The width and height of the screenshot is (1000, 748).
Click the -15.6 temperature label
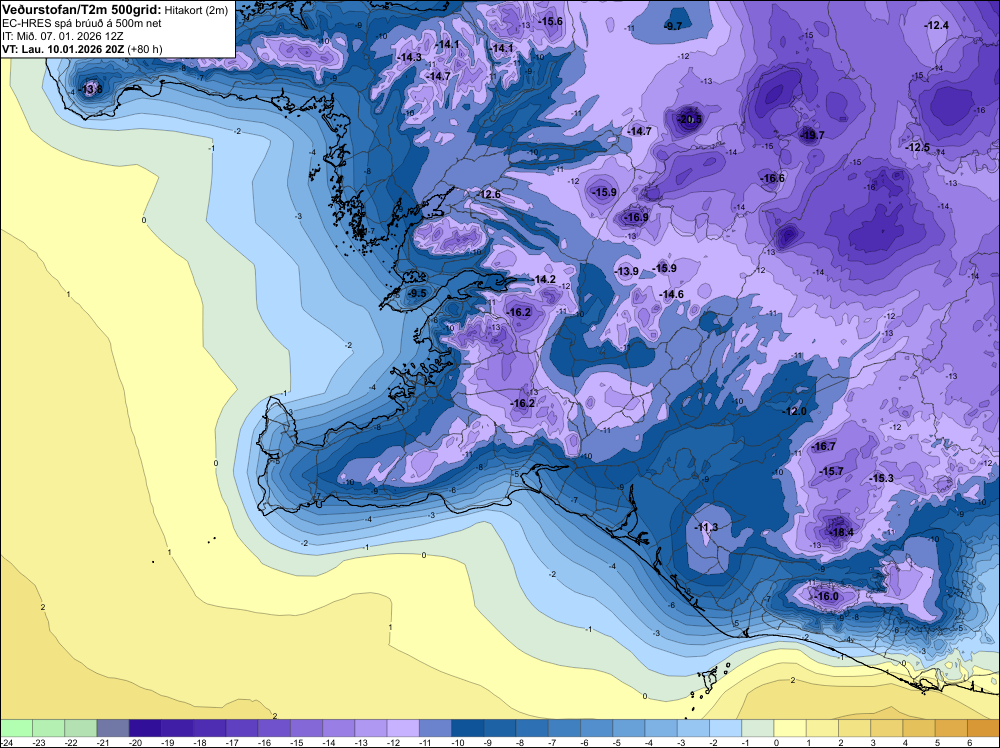551,21
